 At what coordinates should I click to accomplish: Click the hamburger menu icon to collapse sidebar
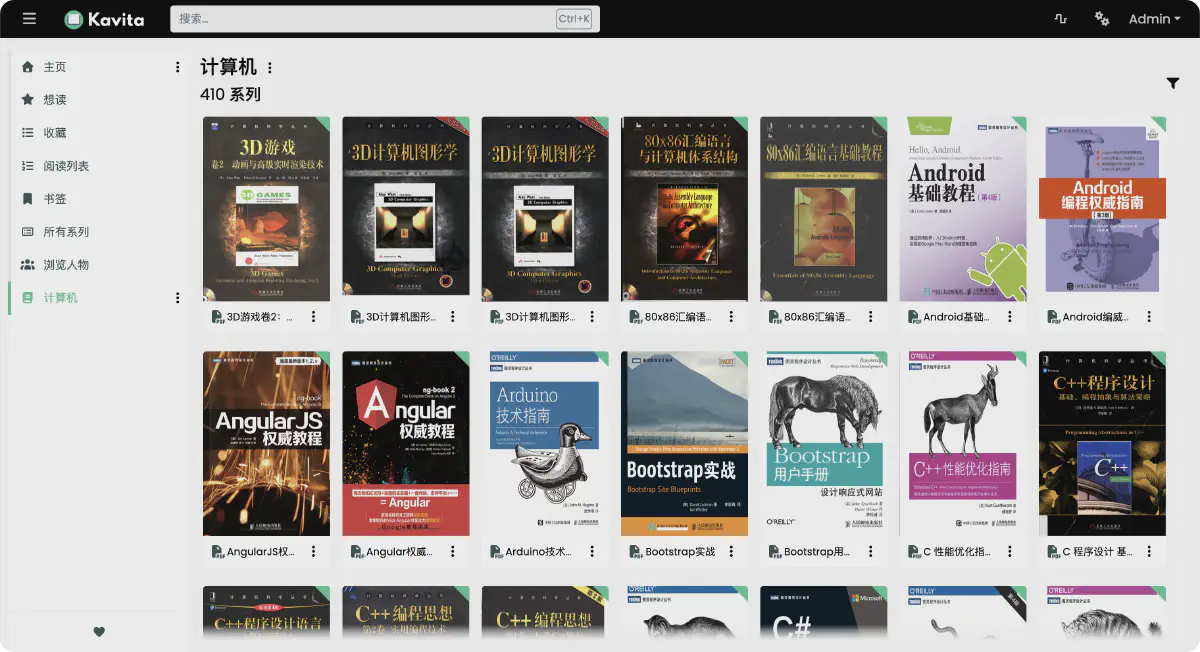point(29,19)
